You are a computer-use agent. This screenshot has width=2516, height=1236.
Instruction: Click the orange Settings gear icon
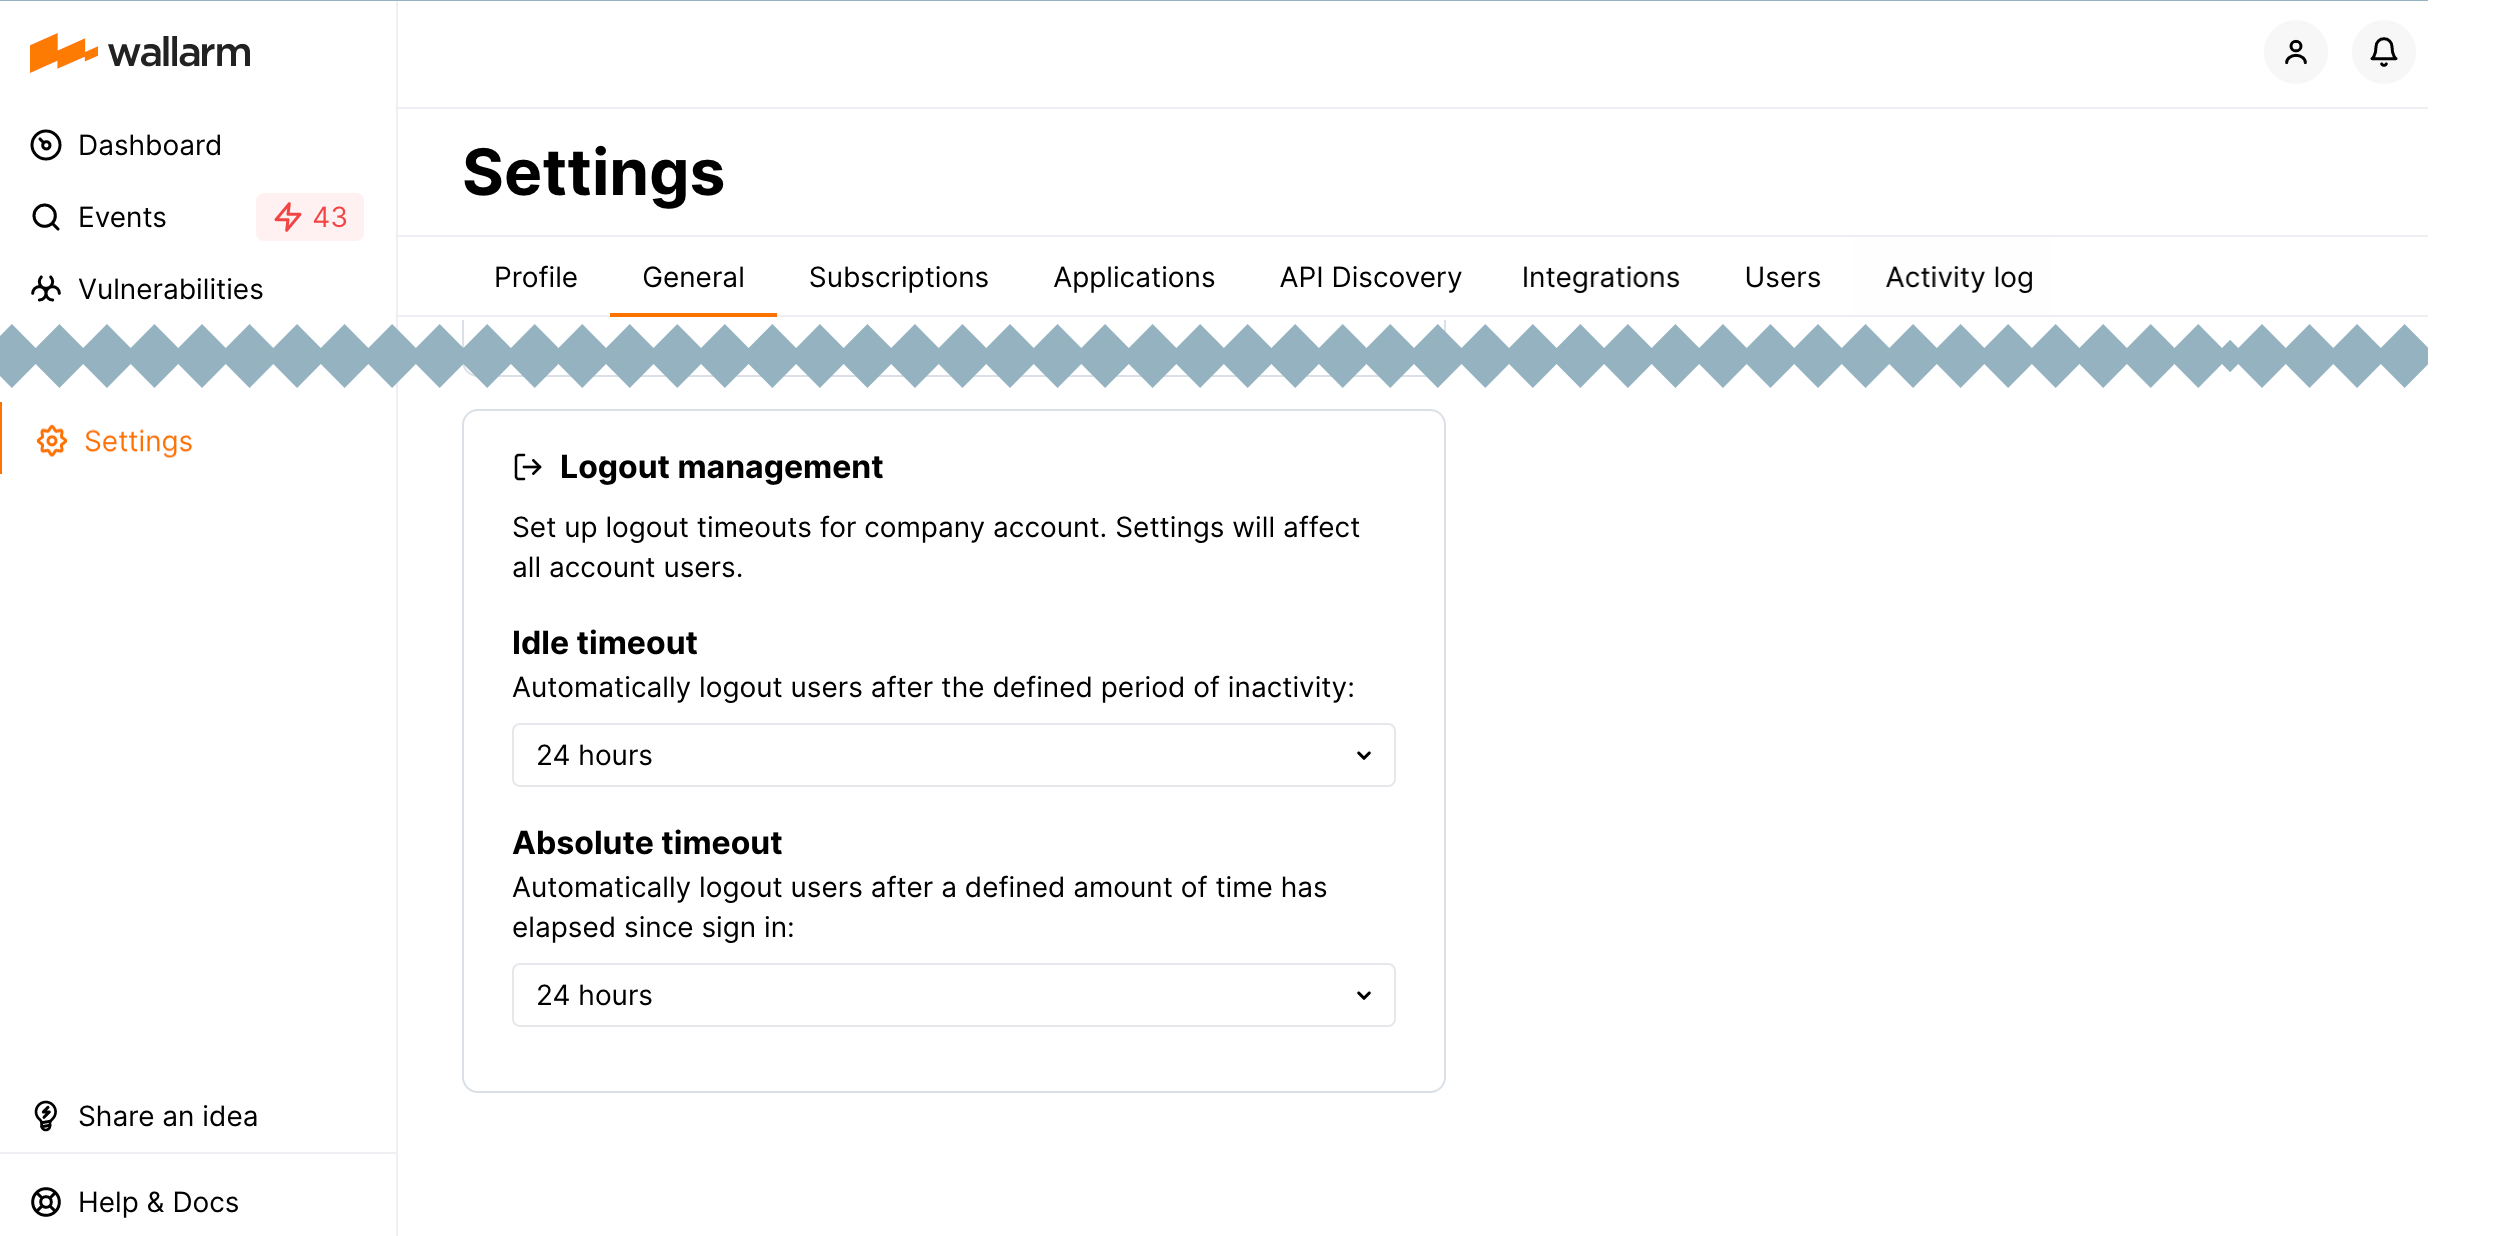(x=52, y=441)
